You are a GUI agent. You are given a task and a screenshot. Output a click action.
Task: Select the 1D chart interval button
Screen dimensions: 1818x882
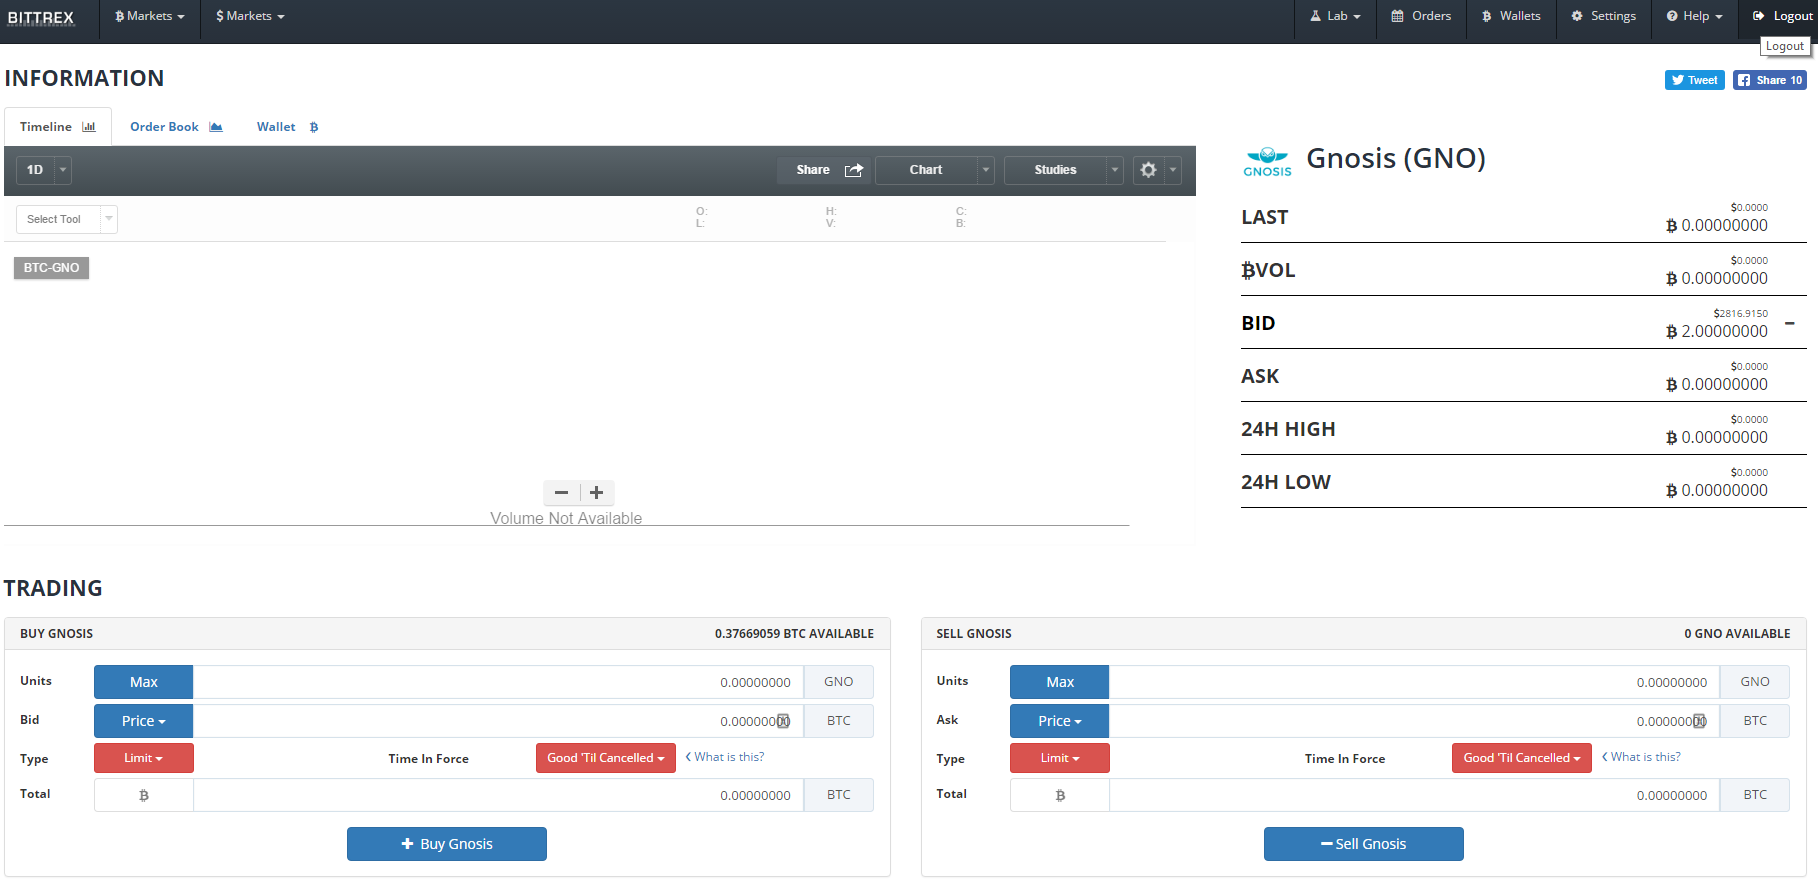pos(35,170)
